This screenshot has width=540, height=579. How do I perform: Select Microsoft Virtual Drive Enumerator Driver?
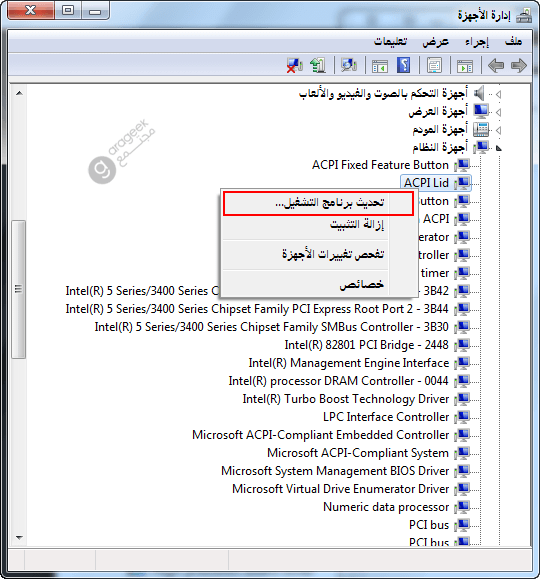coord(341,489)
